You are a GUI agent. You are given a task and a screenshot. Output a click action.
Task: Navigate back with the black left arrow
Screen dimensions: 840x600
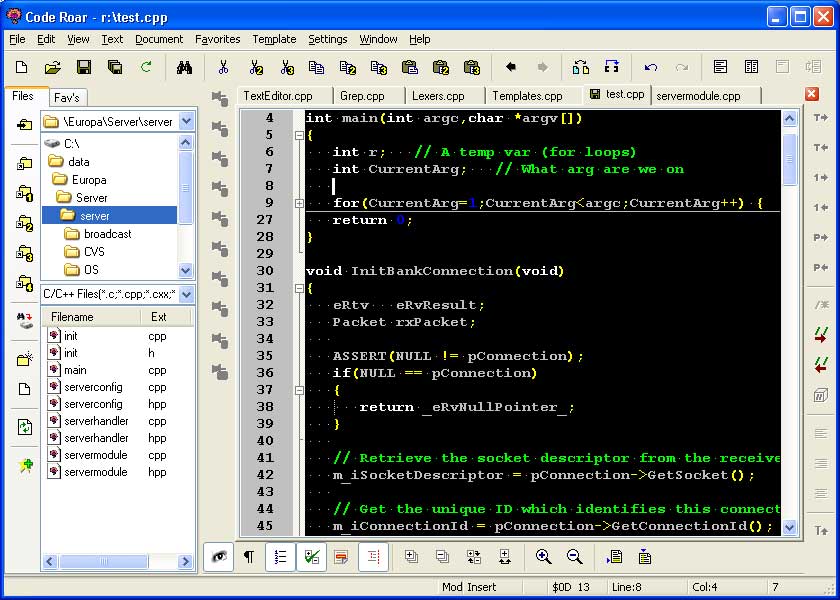(x=511, y=67)
